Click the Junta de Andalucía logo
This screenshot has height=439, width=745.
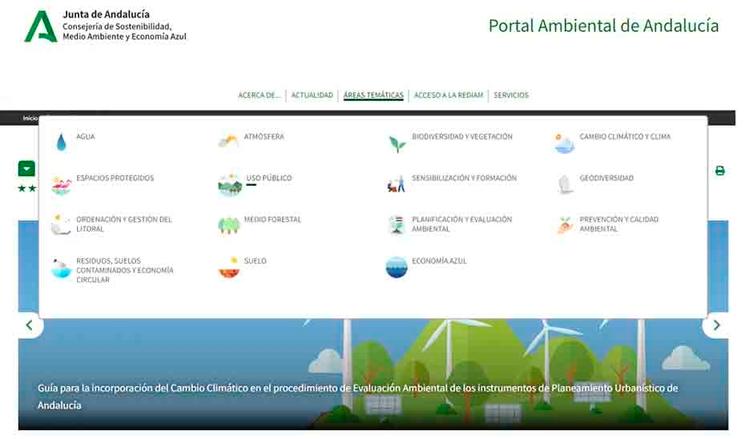41,27
